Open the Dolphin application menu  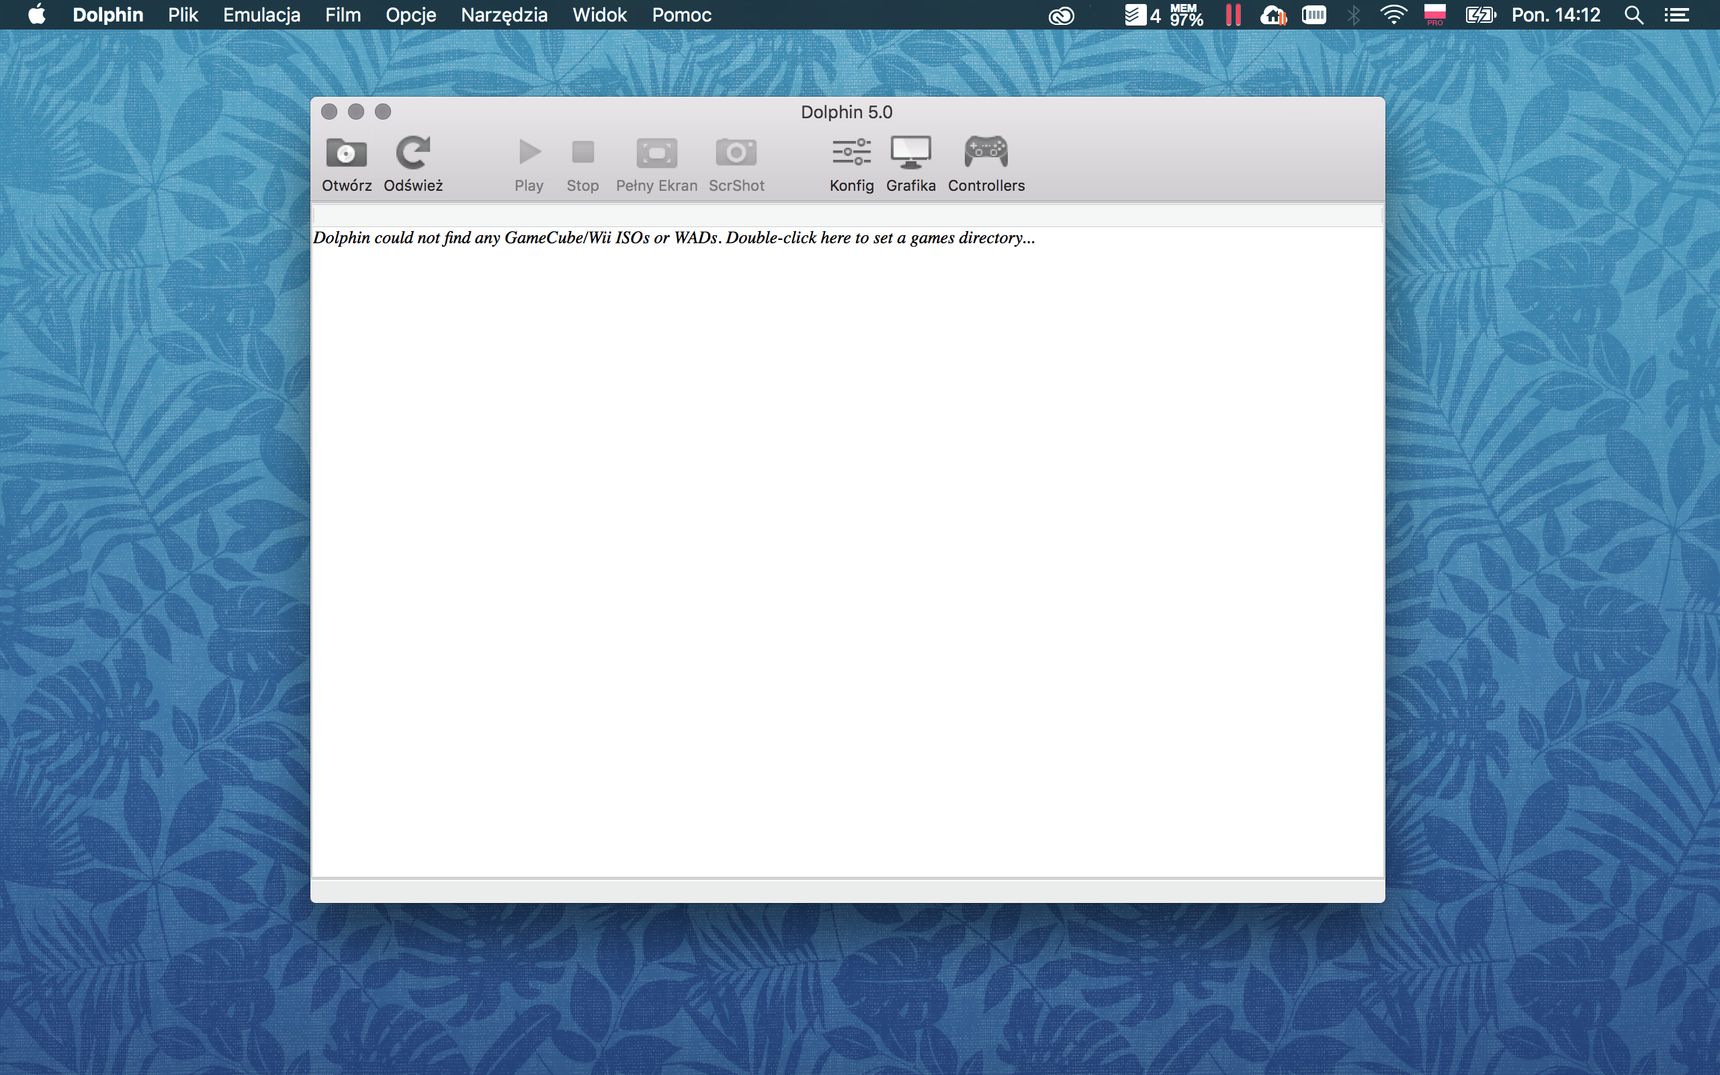[x=108, y=15]
